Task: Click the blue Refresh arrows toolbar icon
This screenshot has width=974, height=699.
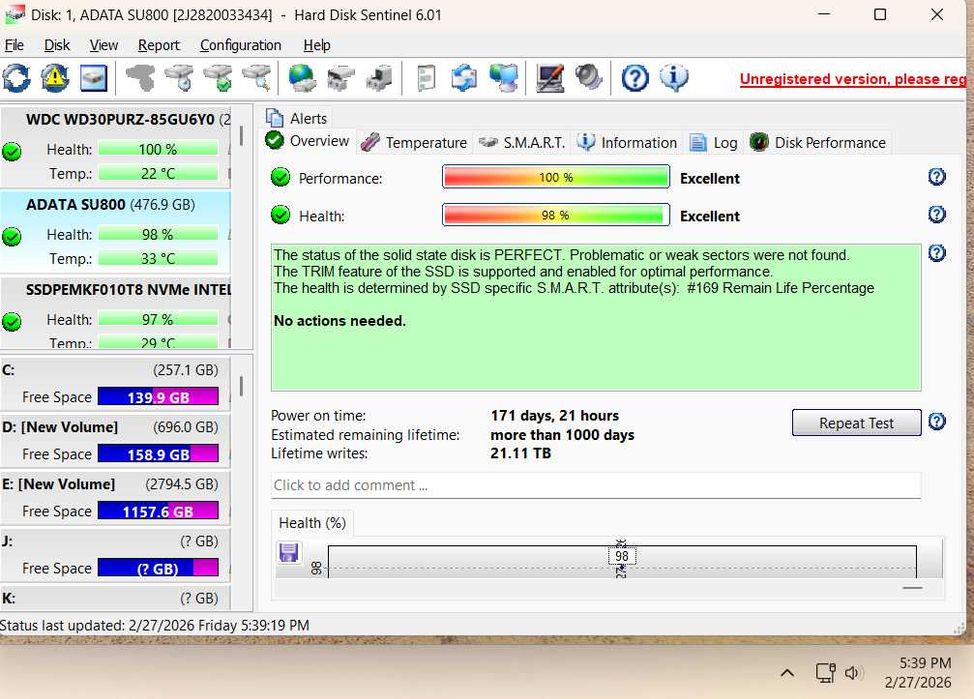Action: [x=16, y=78]
